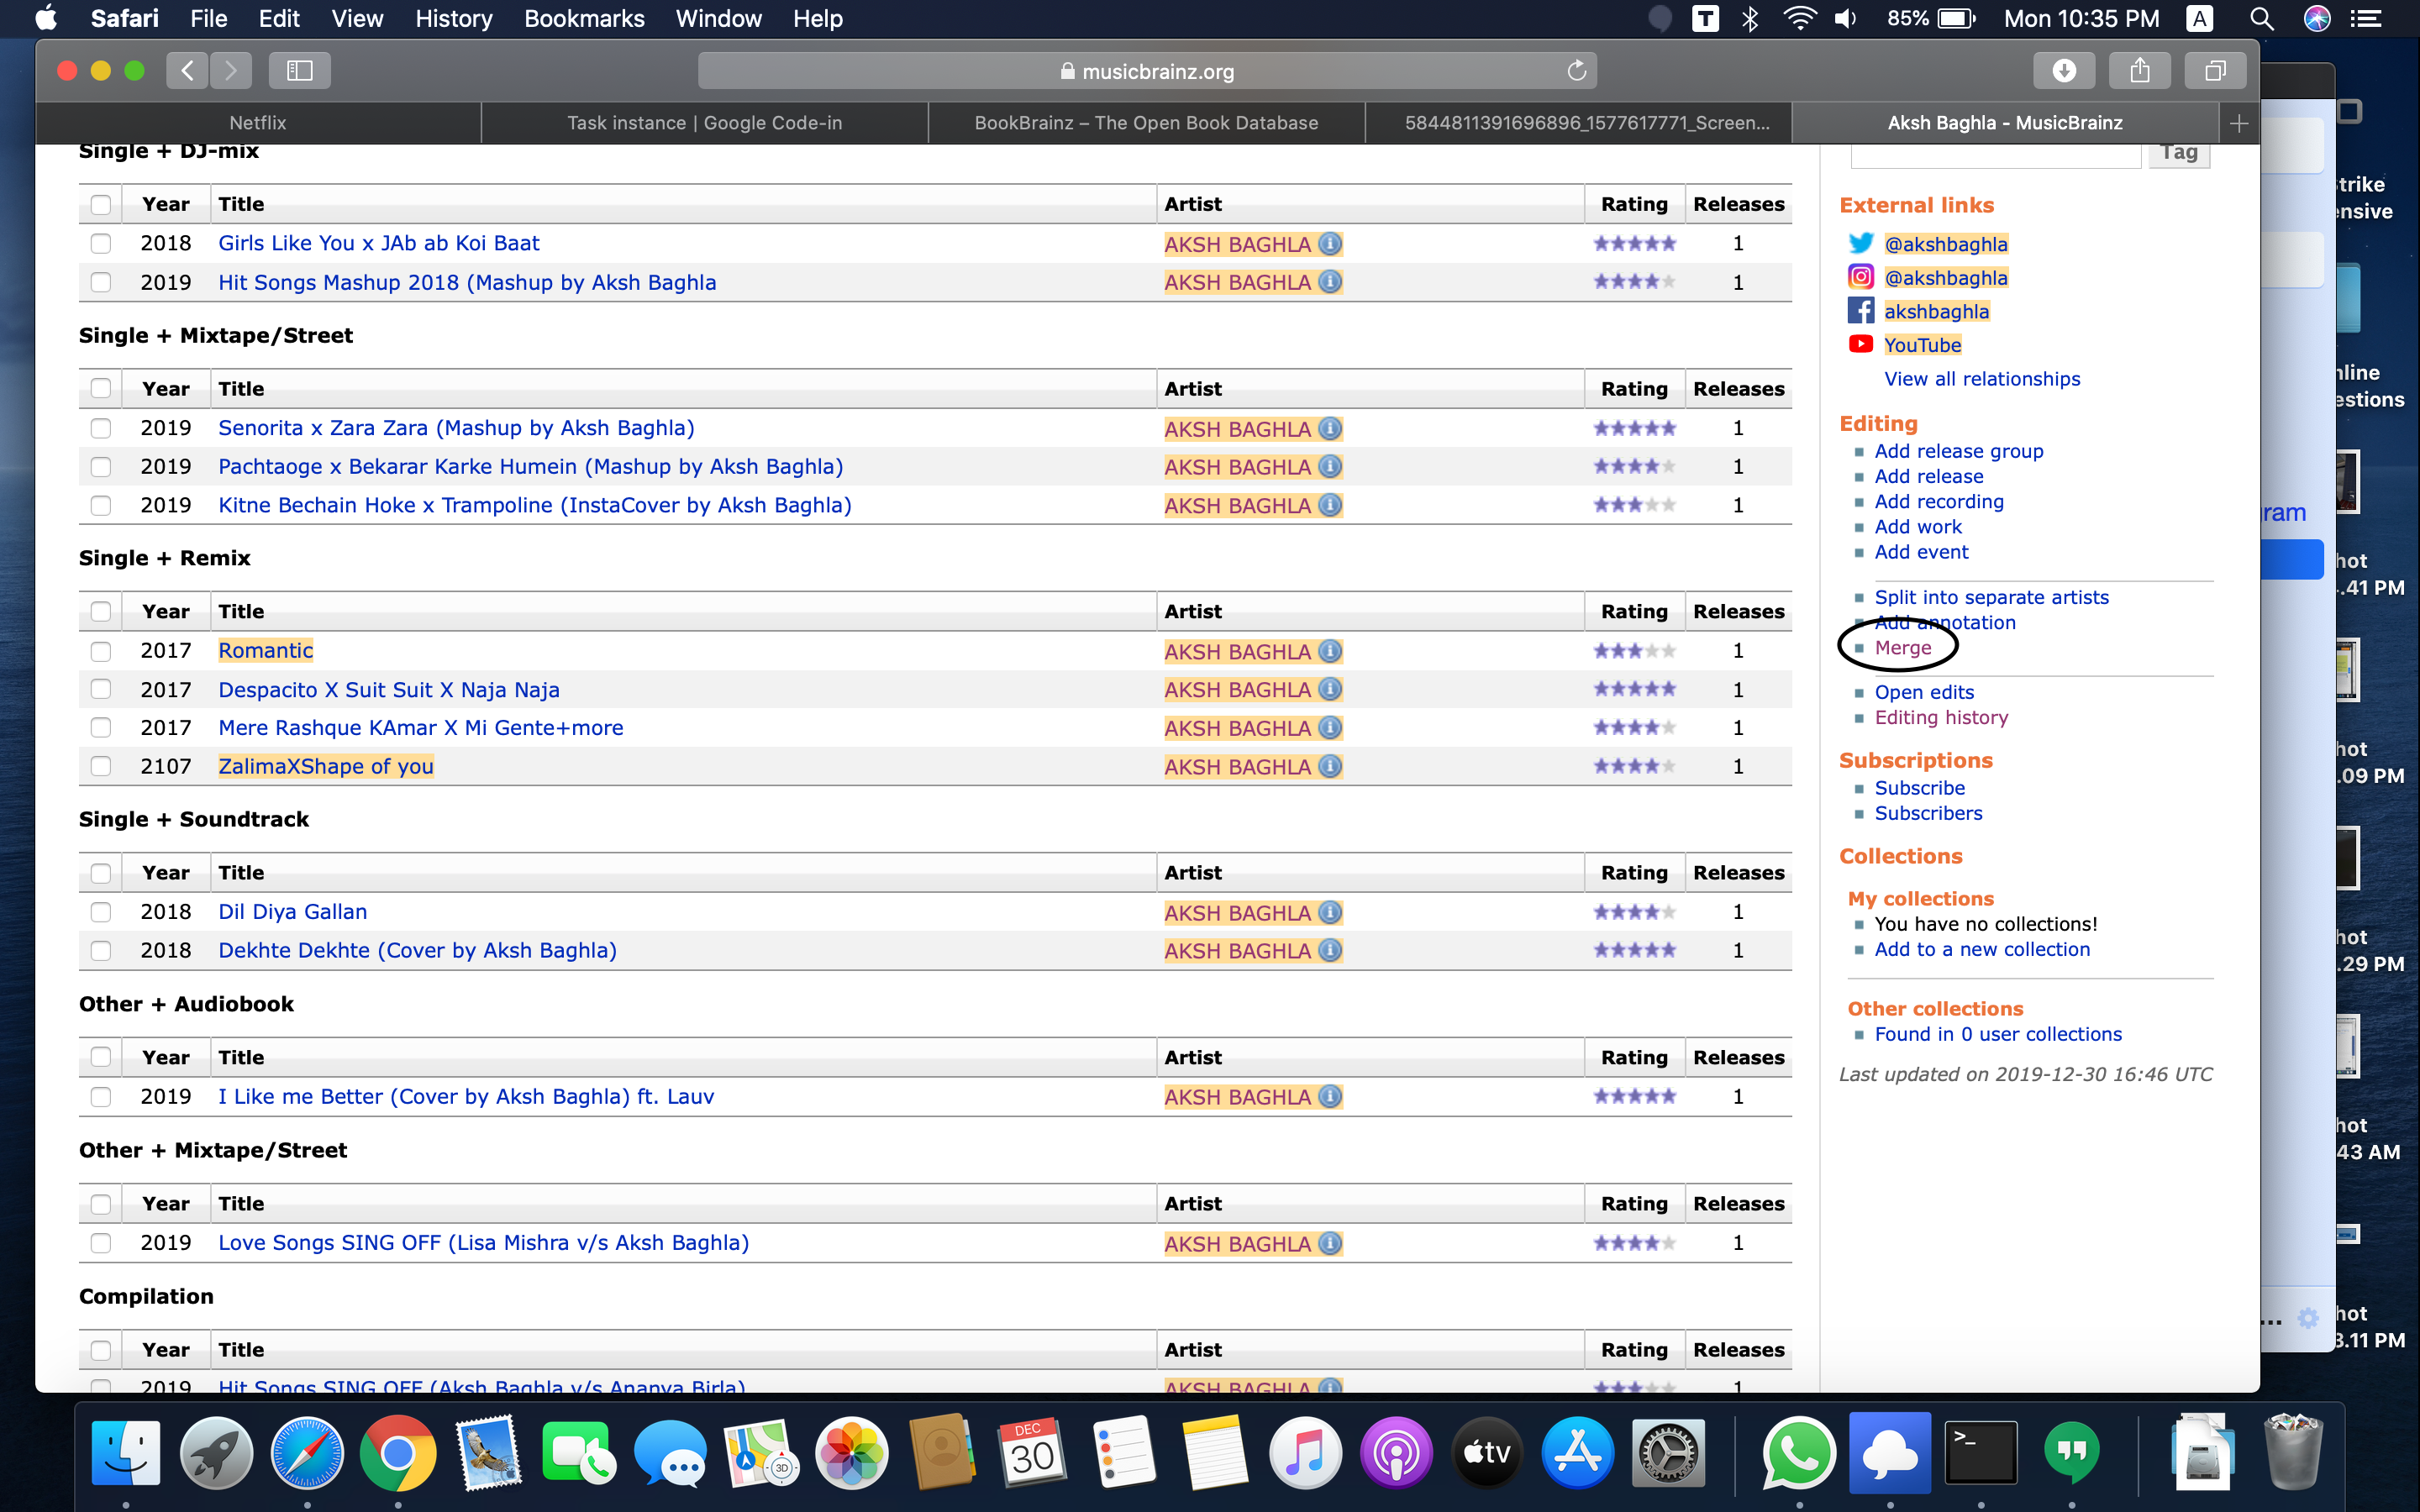The width and height of the screenshot is (2420, 1512).
Task: Open the Instagram icon under External links
Action: (x=1860, y=277)
